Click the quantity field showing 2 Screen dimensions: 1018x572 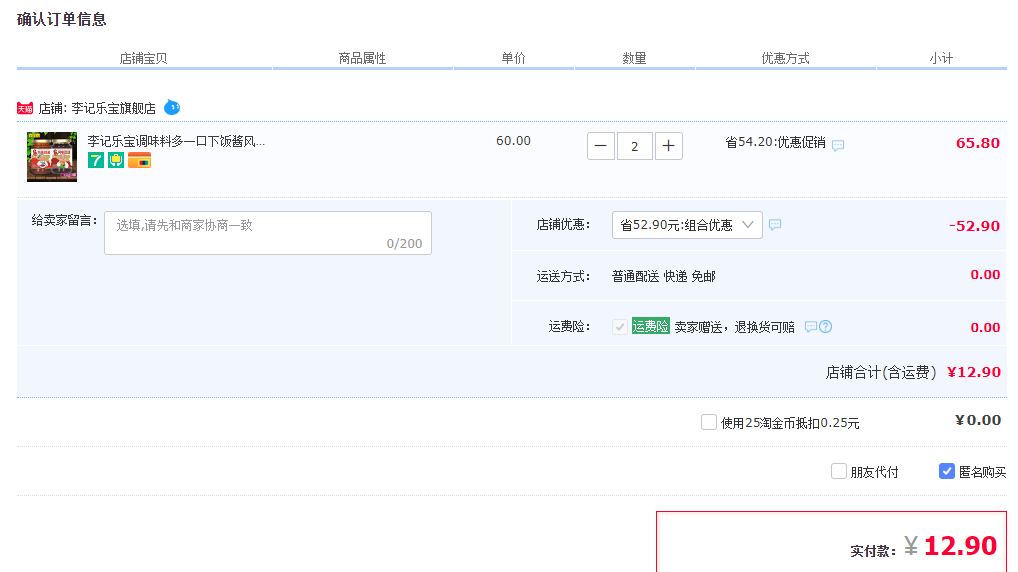(x=634, y=146)
